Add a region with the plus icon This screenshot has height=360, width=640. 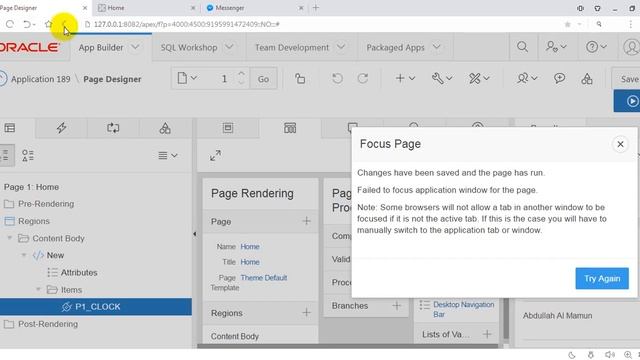pyautogui.click(x=306, y=313)
